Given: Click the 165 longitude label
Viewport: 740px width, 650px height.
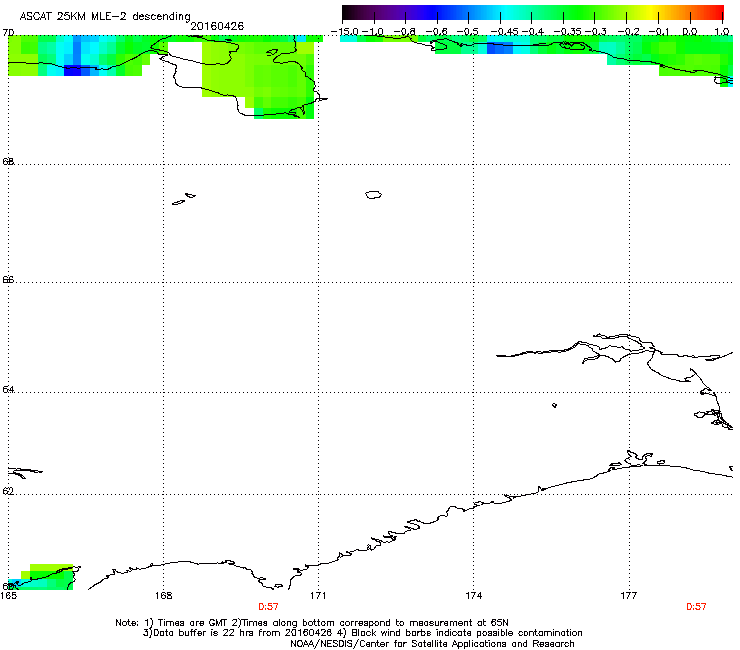Looking at the screenshot, I should pyautogui.click(x=8, y=596).
